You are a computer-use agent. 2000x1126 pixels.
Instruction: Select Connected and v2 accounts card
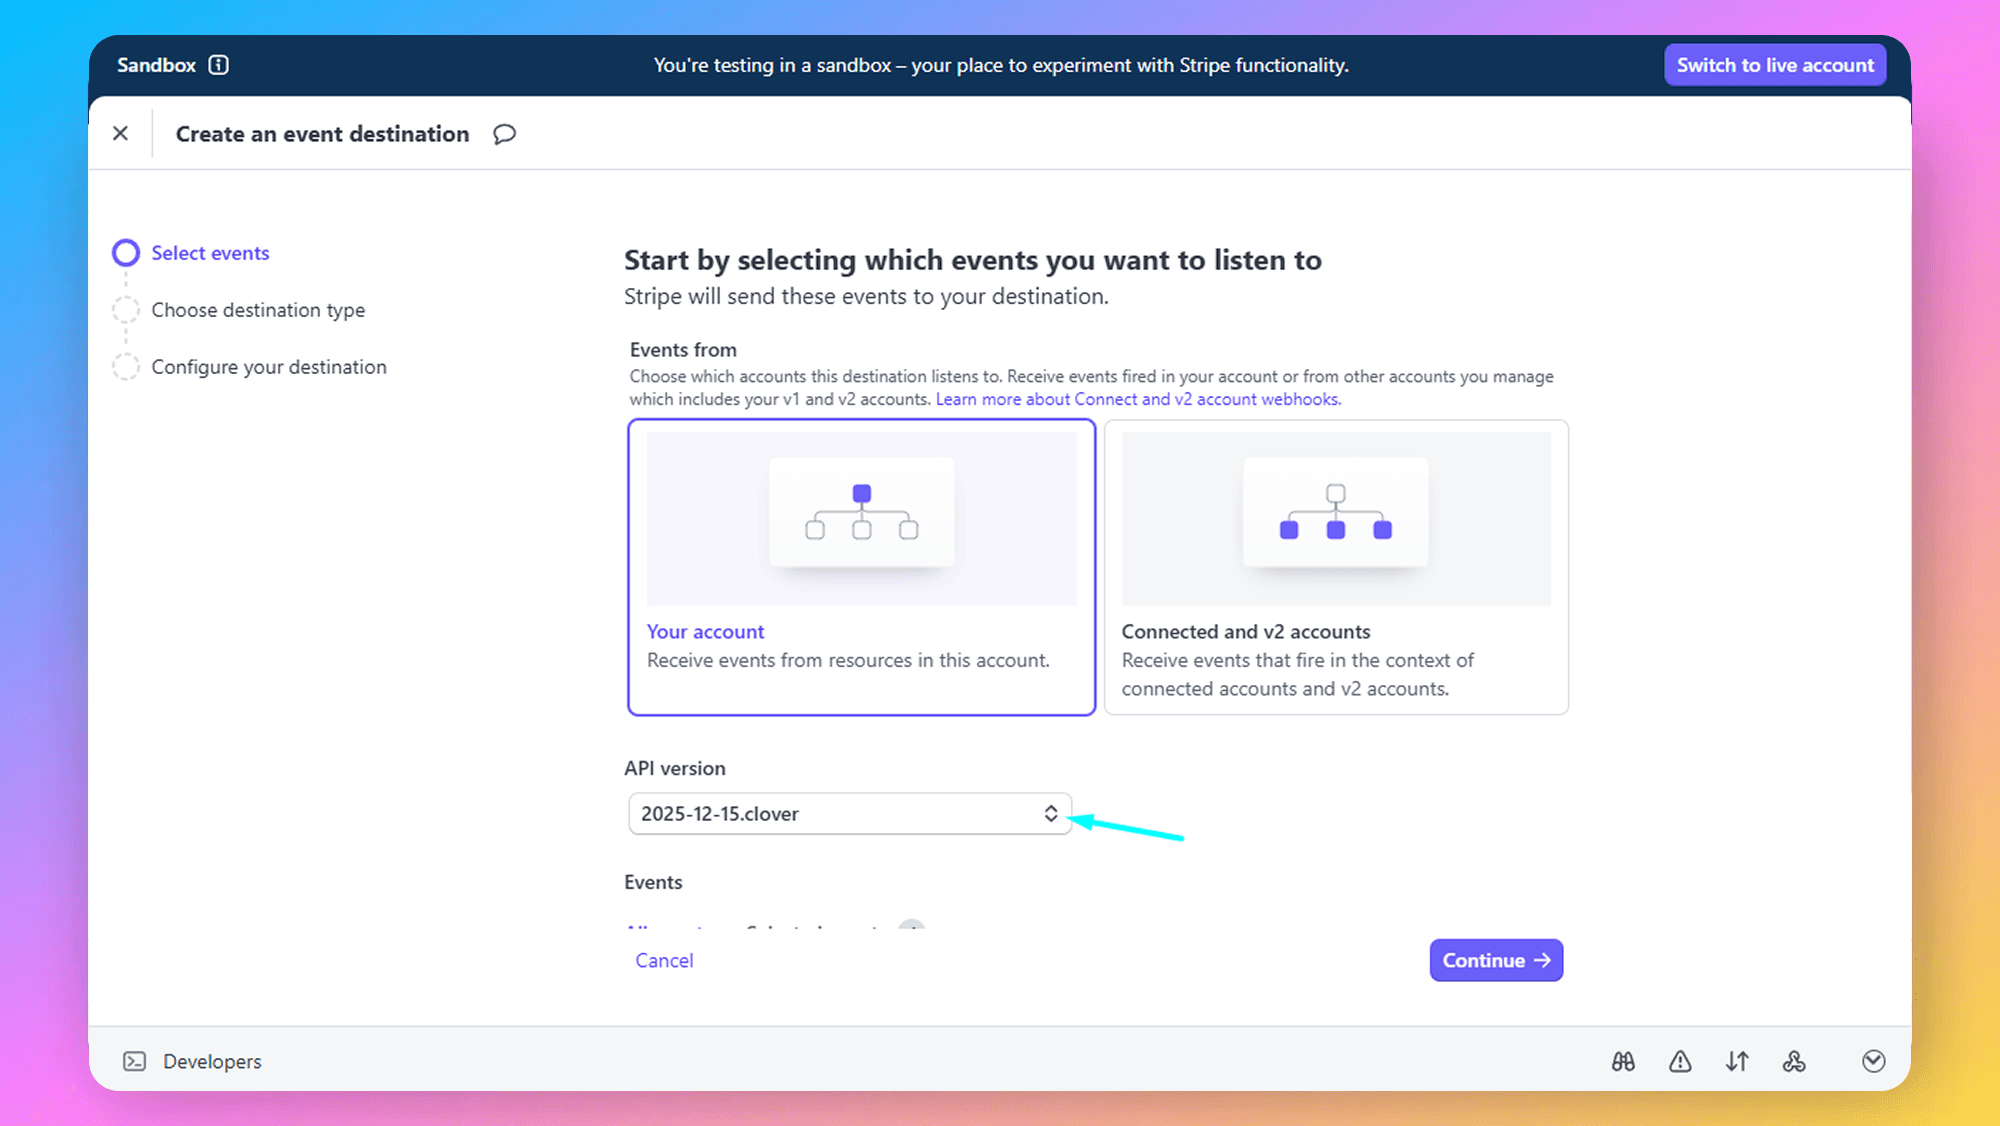pyautogui.click(x=1335, y=567)
